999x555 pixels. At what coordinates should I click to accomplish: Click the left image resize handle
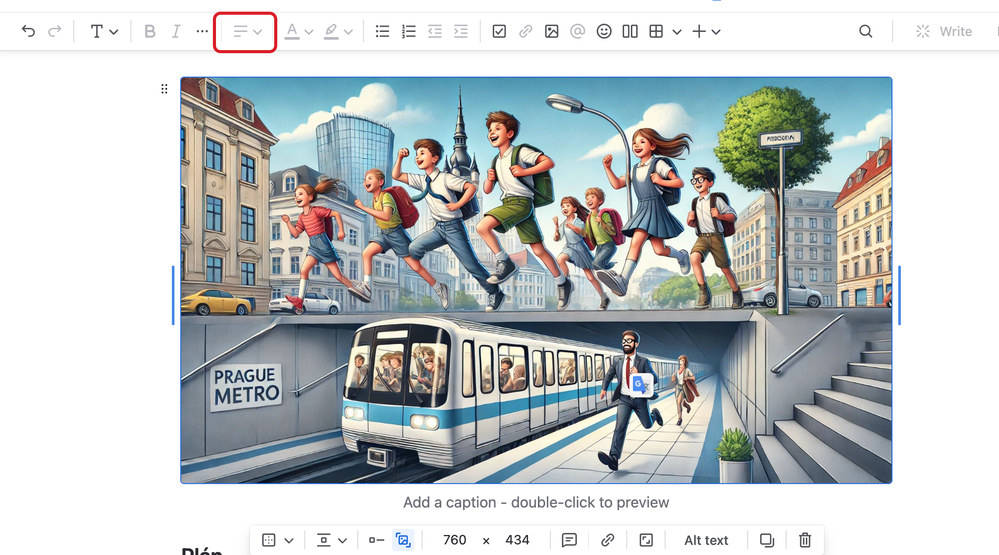173,295
